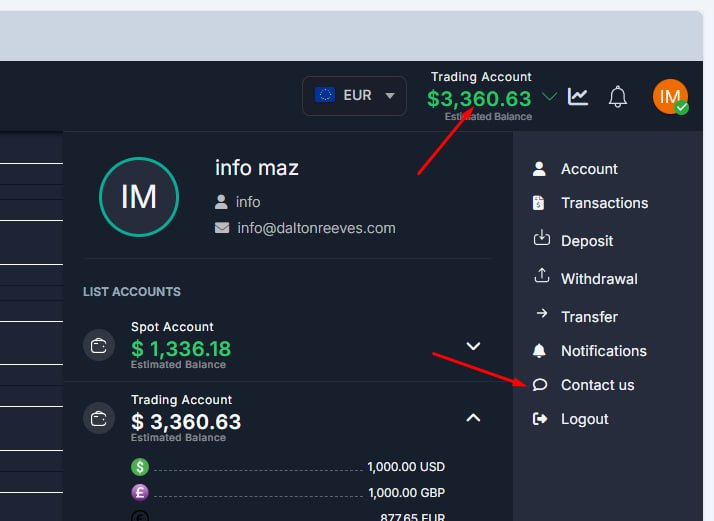Collapse the Trading Account balances chevron
714x521 pixels.
click(474, 418)
